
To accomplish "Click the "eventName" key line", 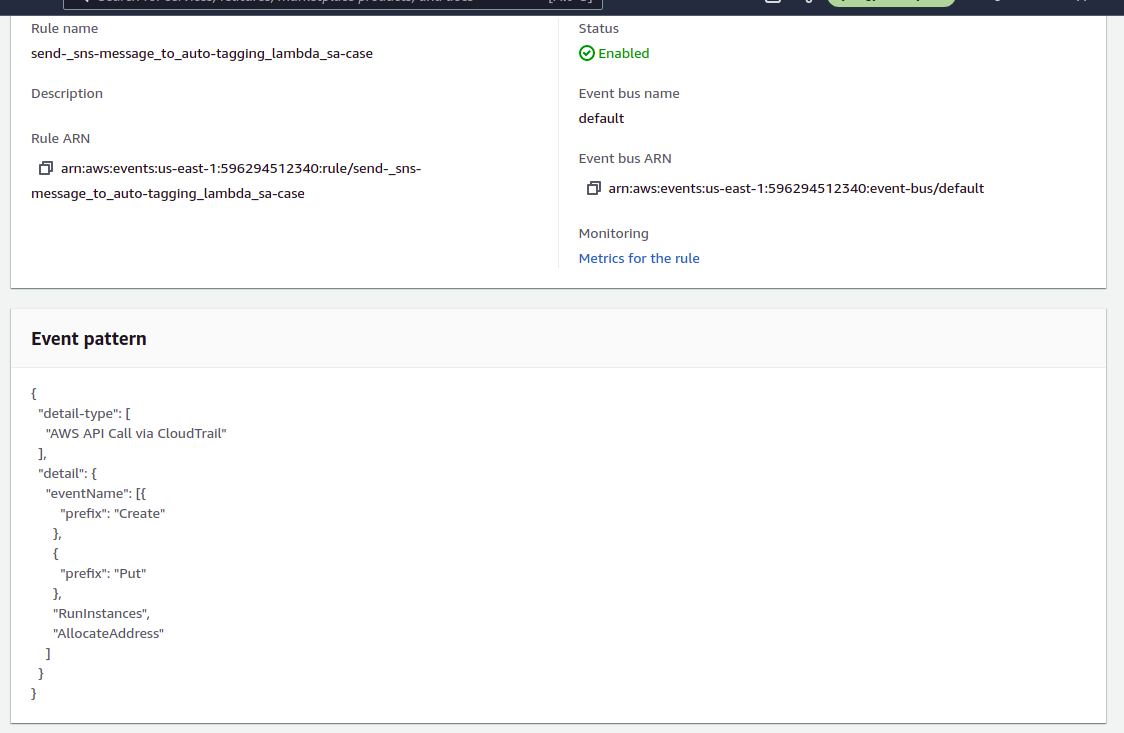I will coord(96,494).
